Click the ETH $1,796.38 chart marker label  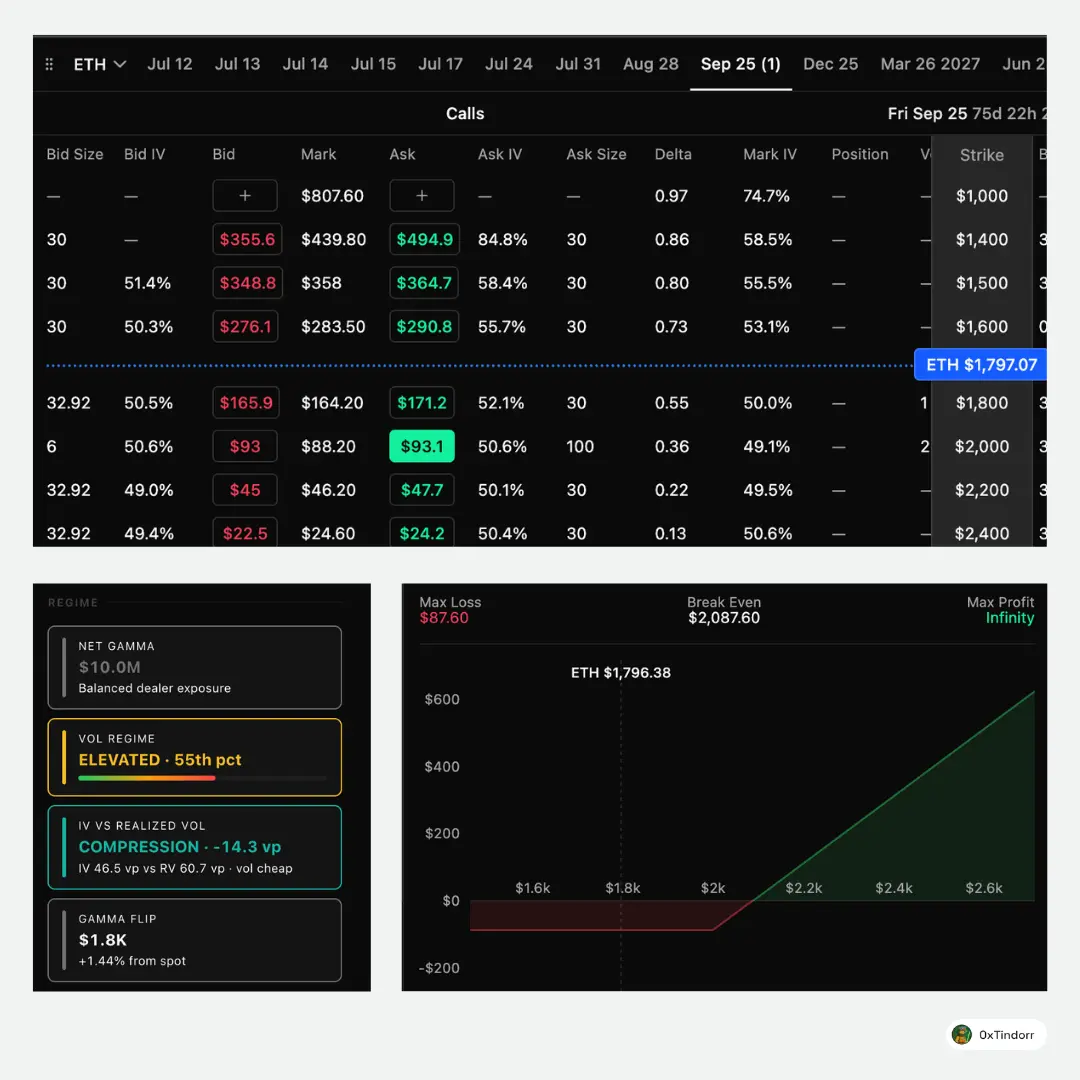[621, 672]
